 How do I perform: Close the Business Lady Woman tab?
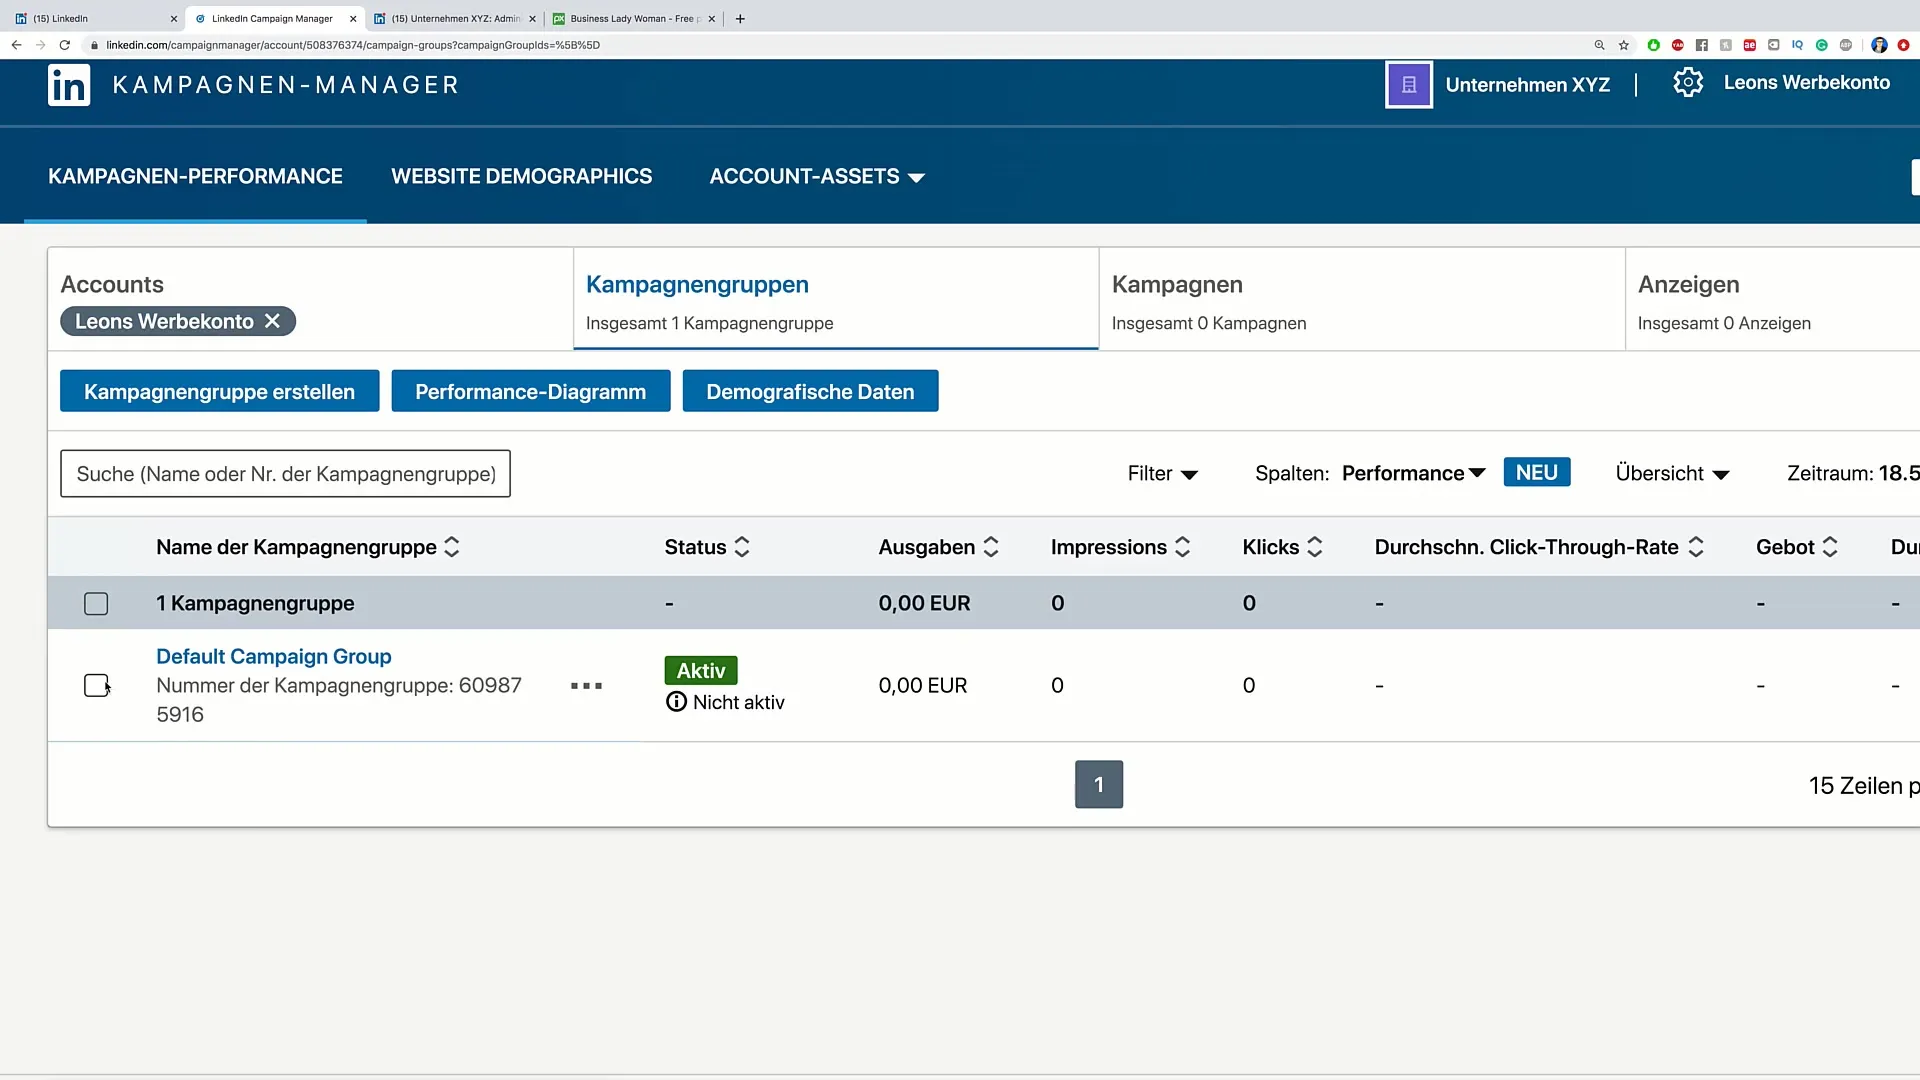click(712, 18)
